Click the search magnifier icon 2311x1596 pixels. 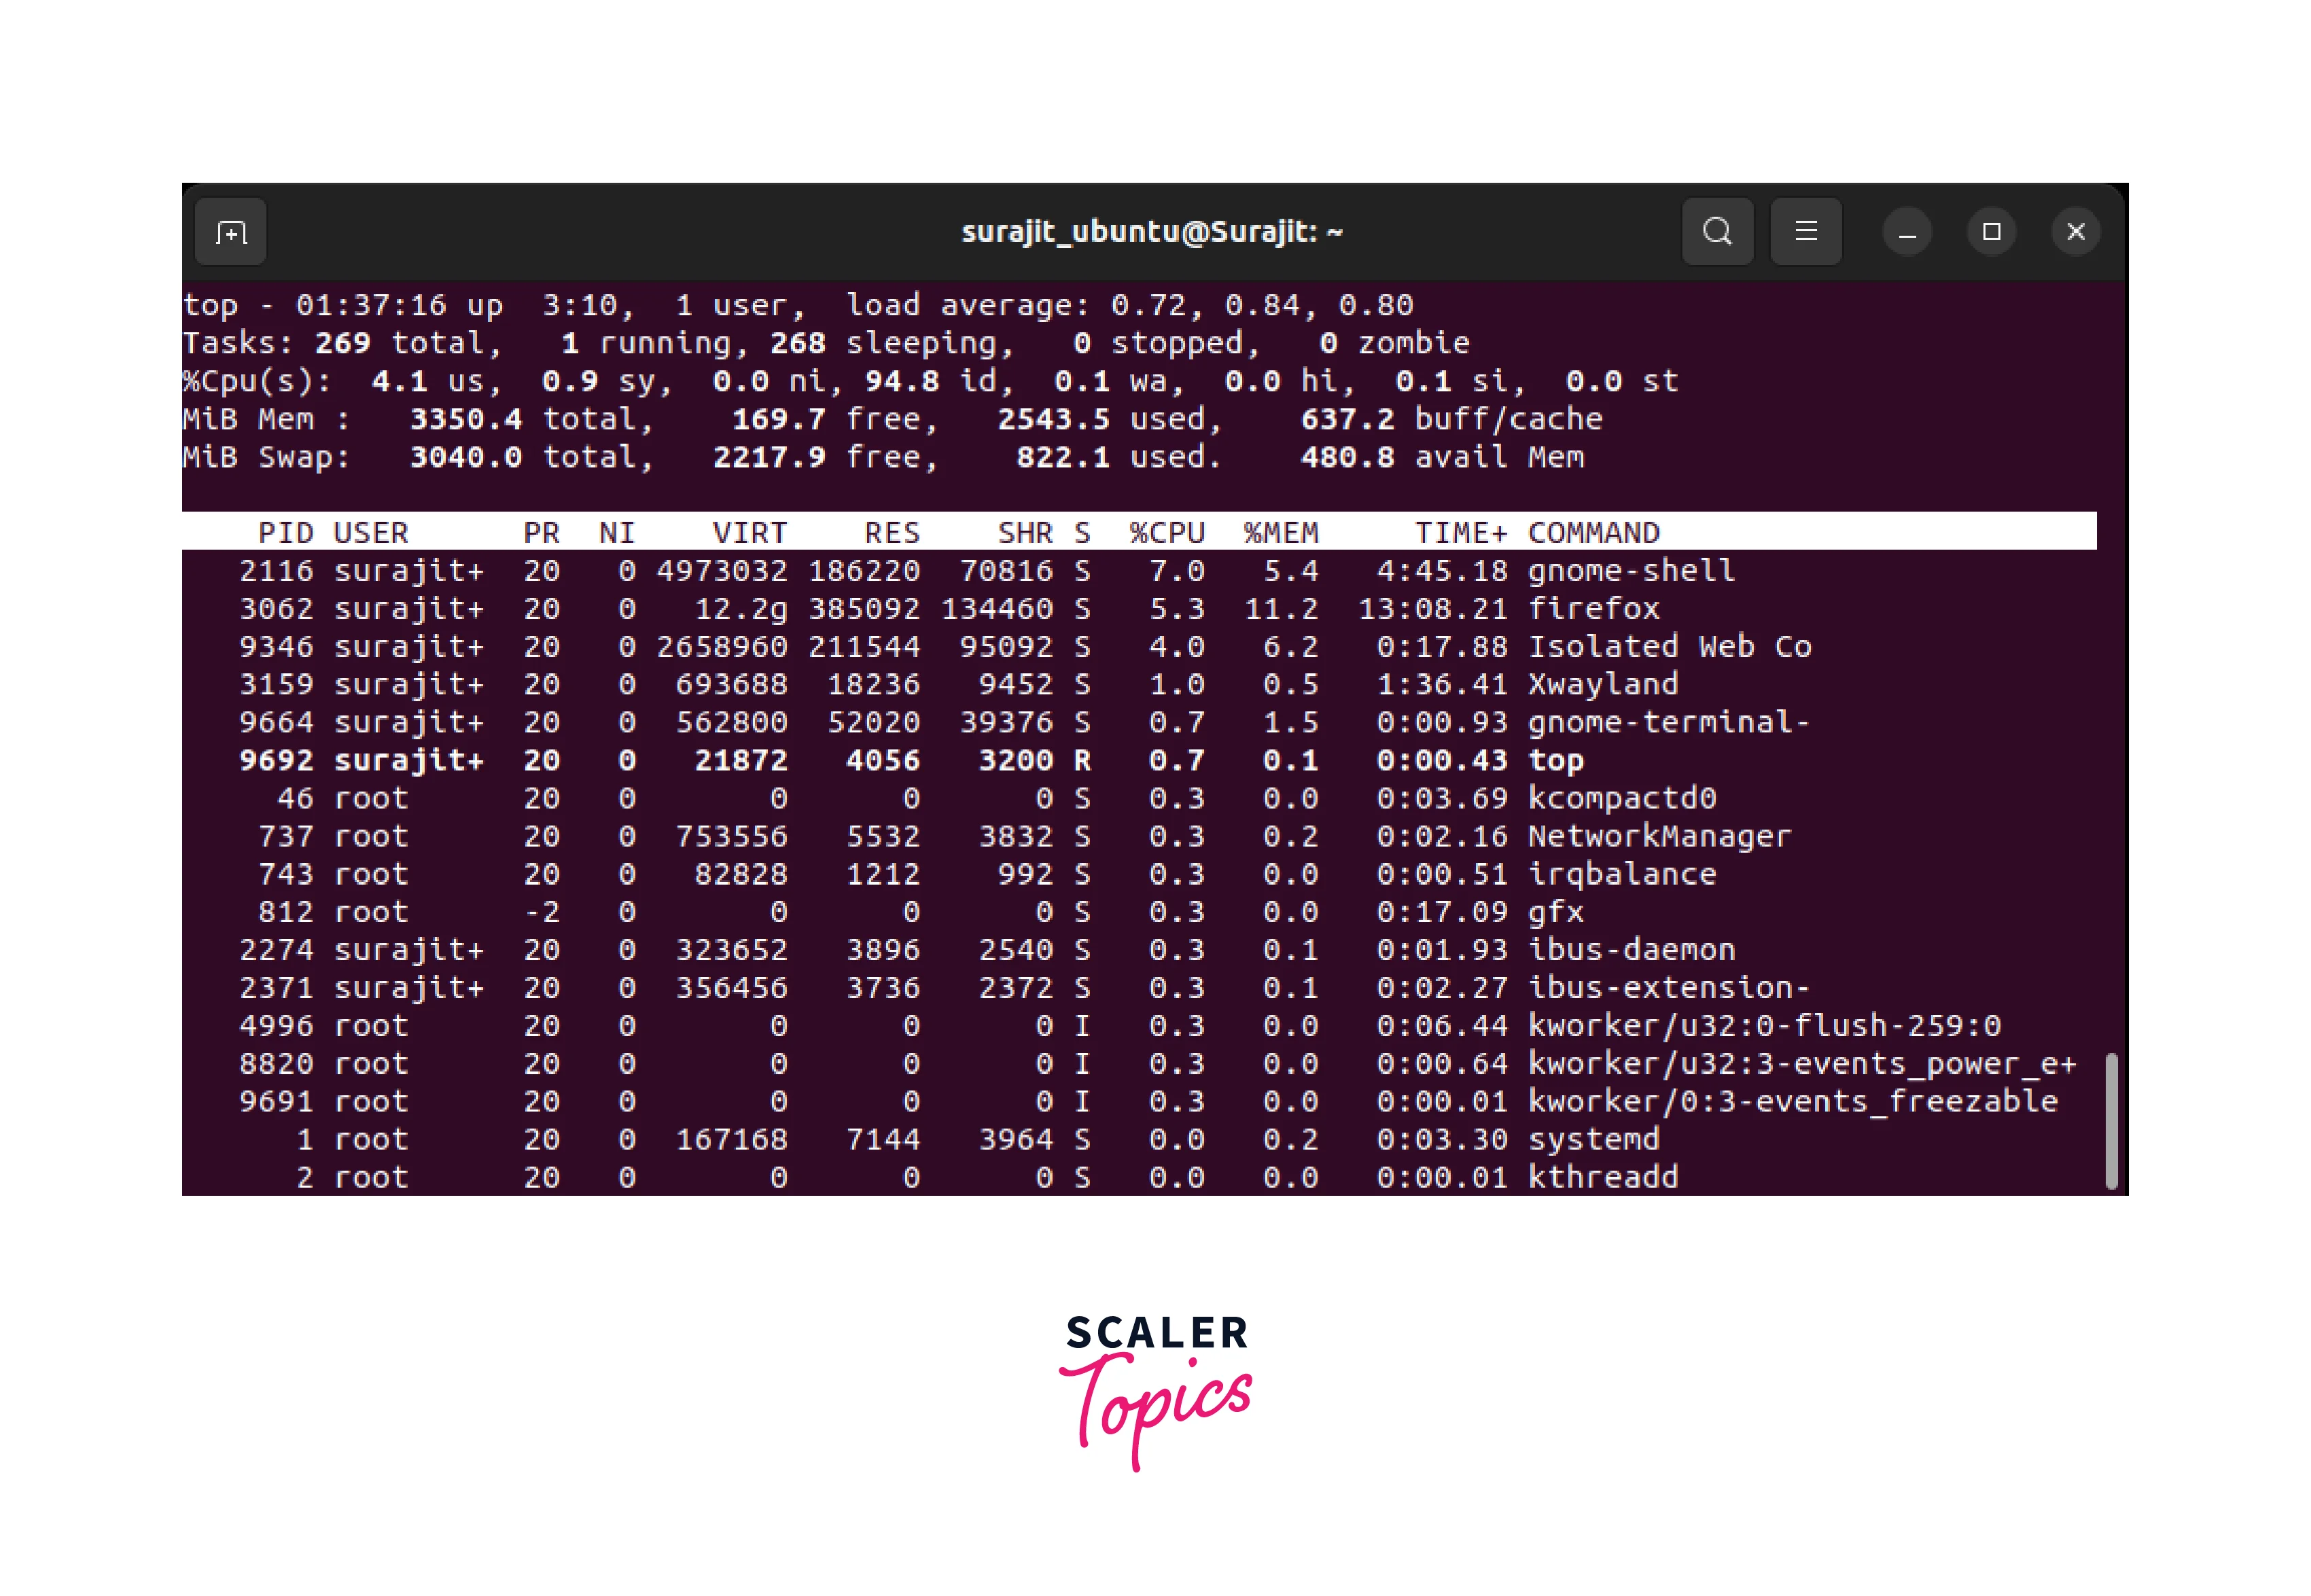tap(1717, 232)
